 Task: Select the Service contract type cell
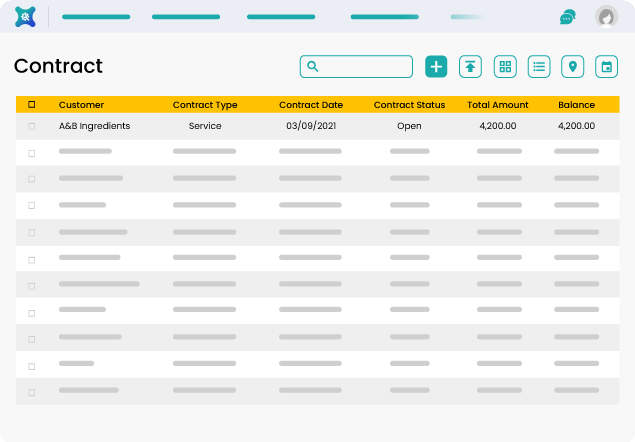[x=205, y=126]
